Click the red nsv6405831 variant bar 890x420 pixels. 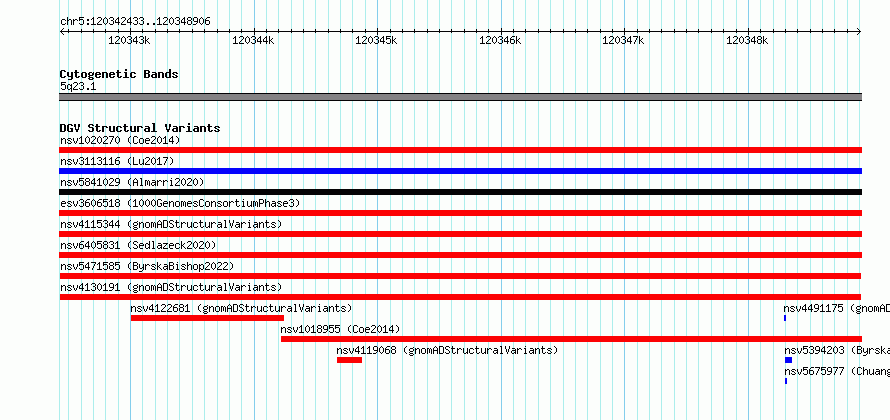[x=460, y=255]
